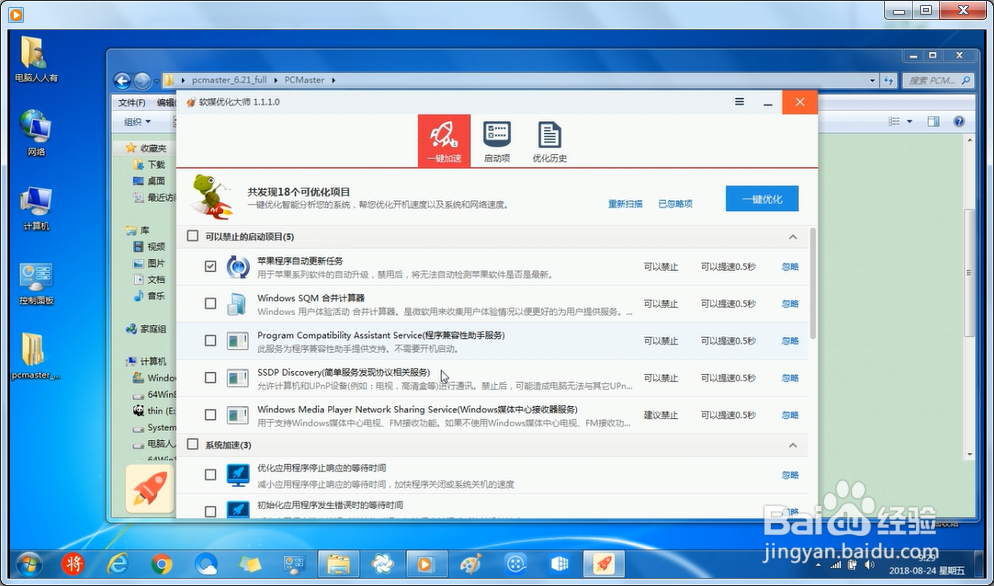Open the 计算机 desktop icon
994x586 pixels.
36,208
